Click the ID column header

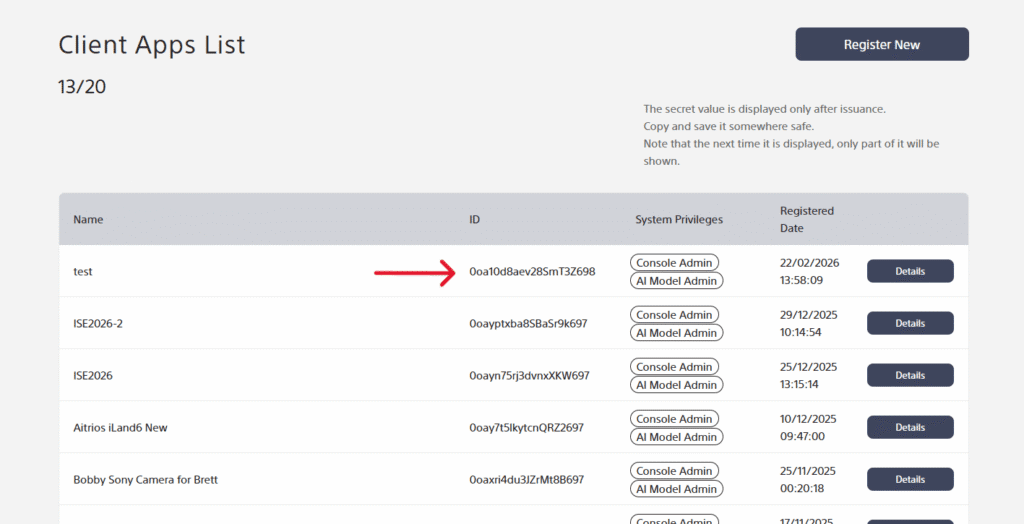(x=475, y=219)
